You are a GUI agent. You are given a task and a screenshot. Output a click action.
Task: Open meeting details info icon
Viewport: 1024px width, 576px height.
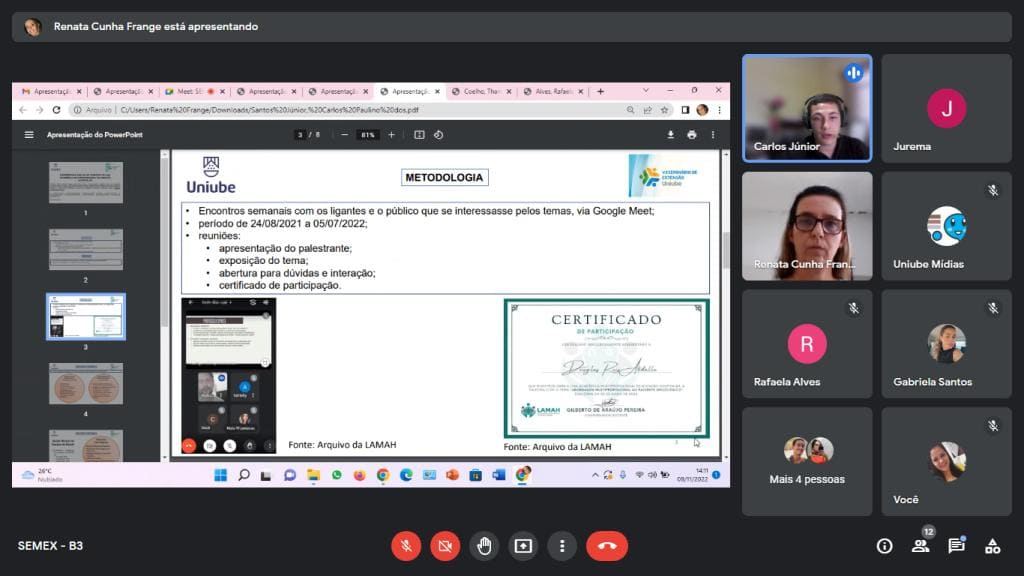(x=884, y=546)
